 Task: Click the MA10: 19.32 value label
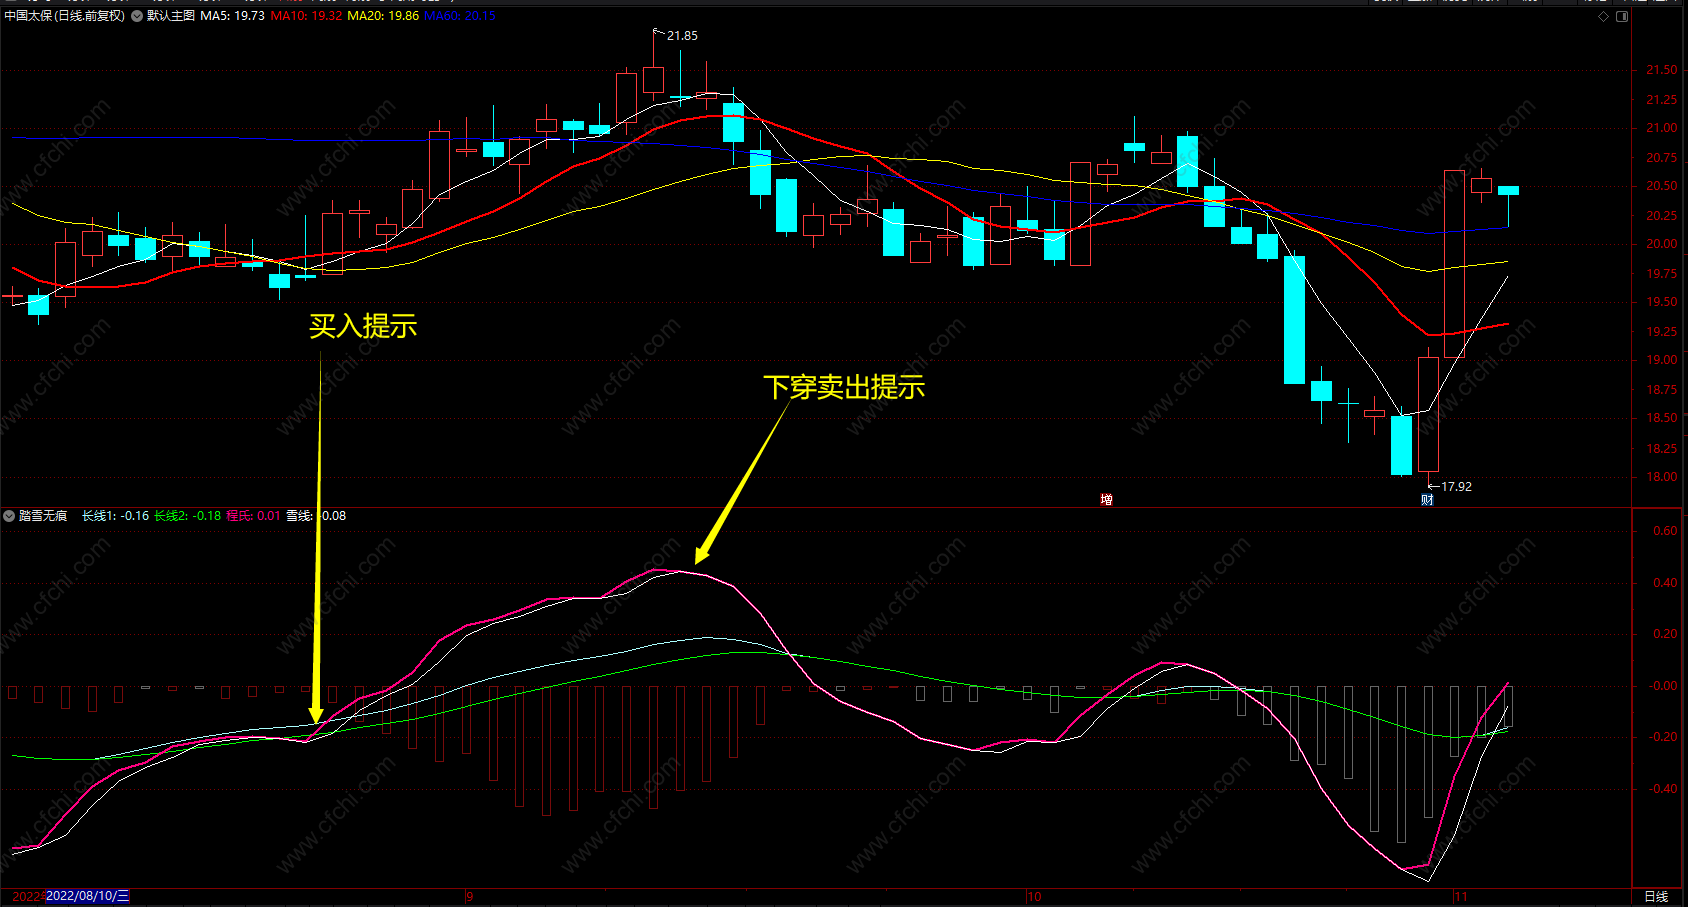(x=307, y=16)
